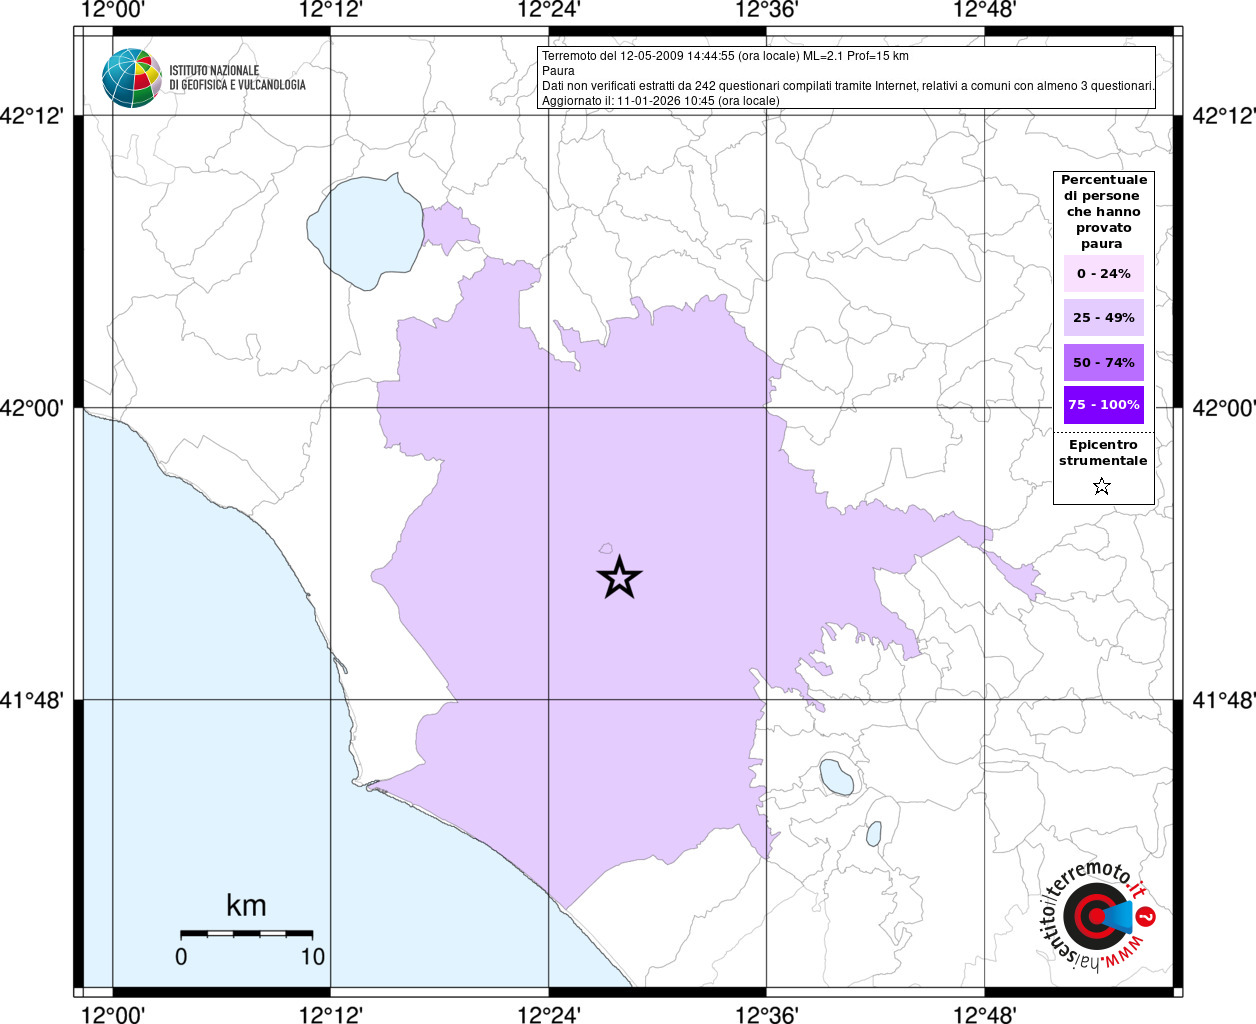Click the small lake below 41°48'
The width and height of the screenshot is (1256, 1024).
pyautogui.click(x=836, y=777)
